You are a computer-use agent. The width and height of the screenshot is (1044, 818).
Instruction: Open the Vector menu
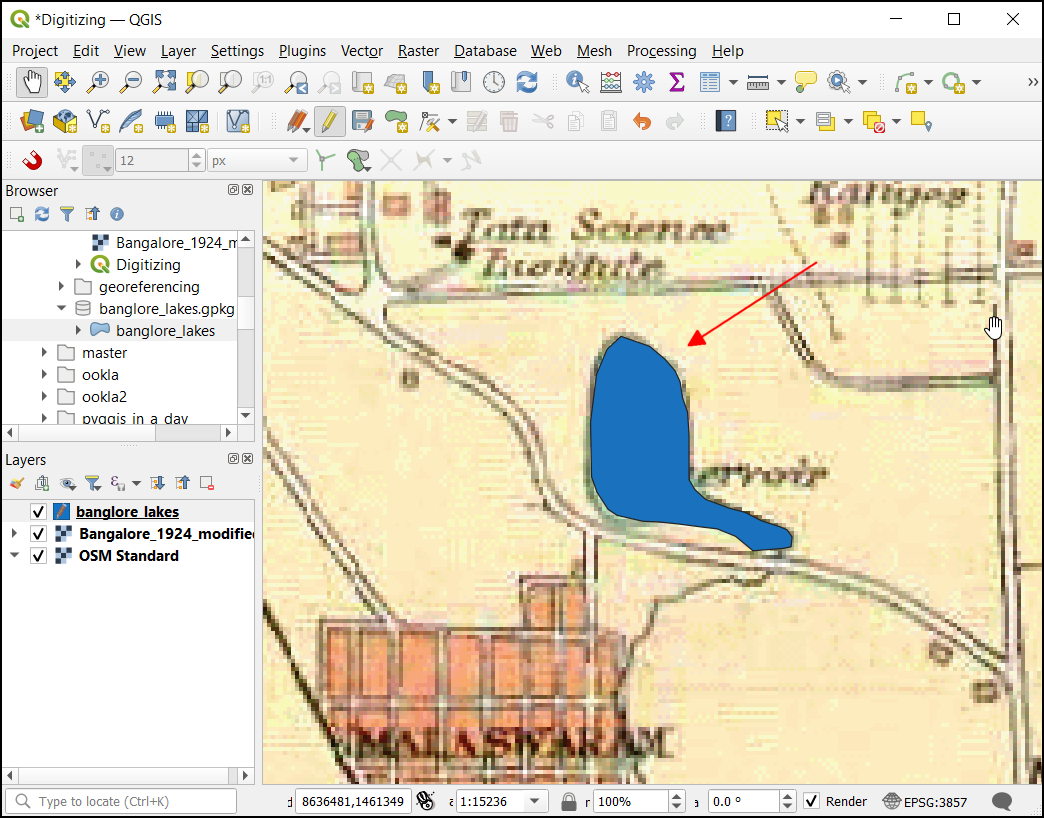point(362,51)
